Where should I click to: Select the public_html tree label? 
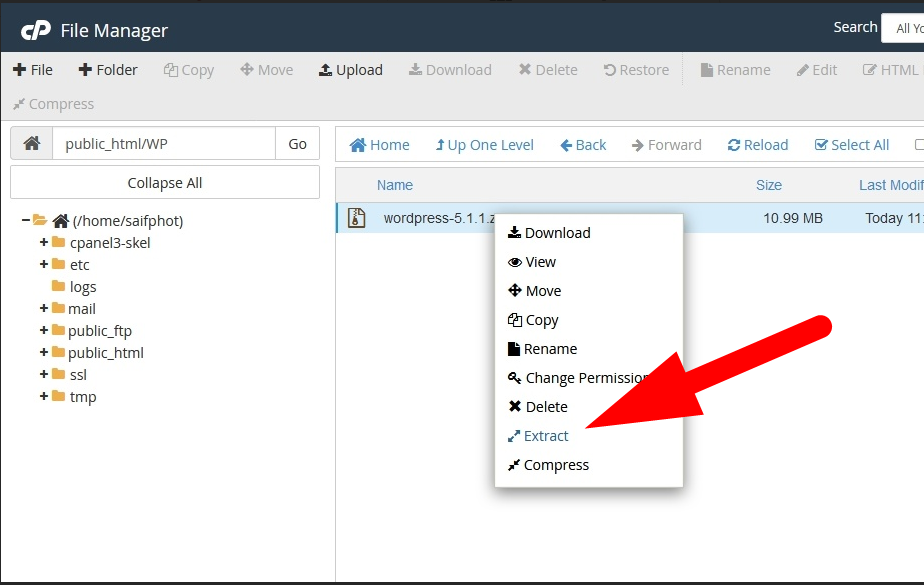click(106, 353)
